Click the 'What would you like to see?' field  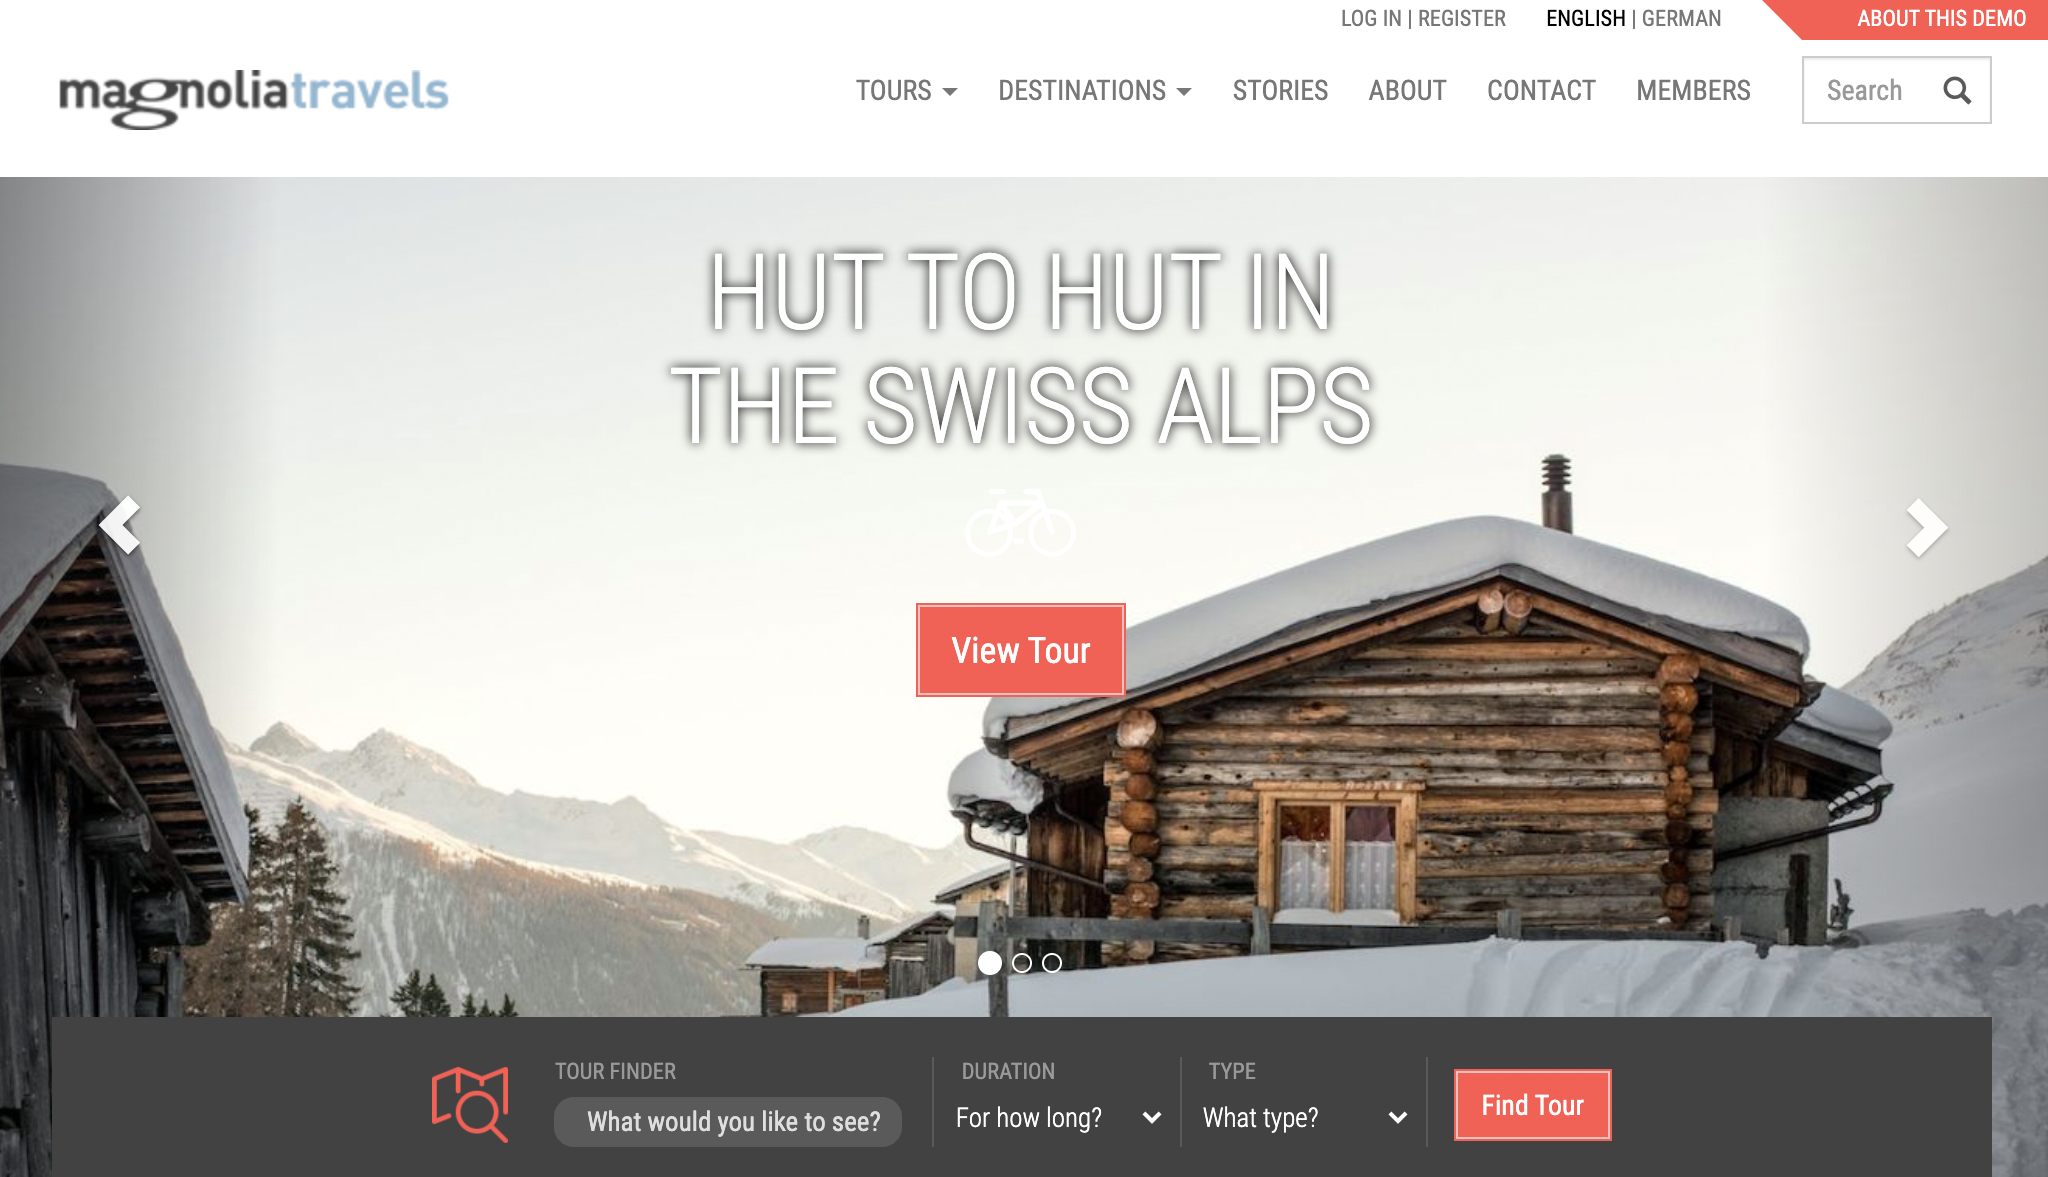click(x=728, y=1122)
